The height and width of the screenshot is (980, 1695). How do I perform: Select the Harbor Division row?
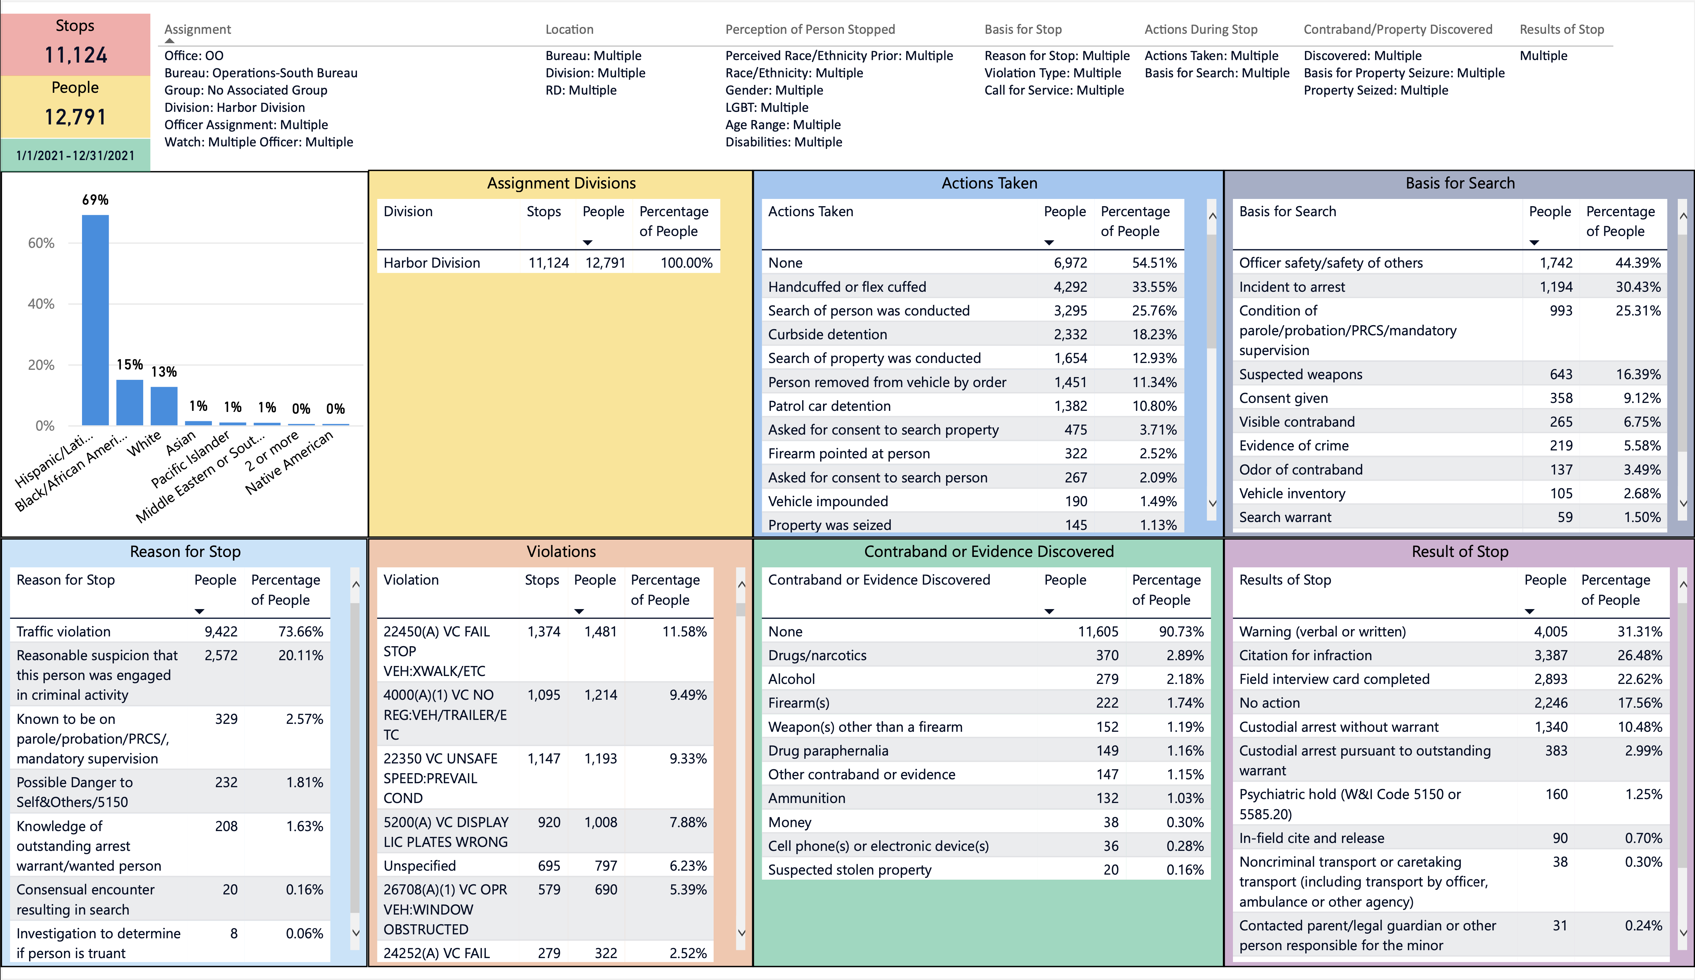pyautogui.click(x=548, y=263)
